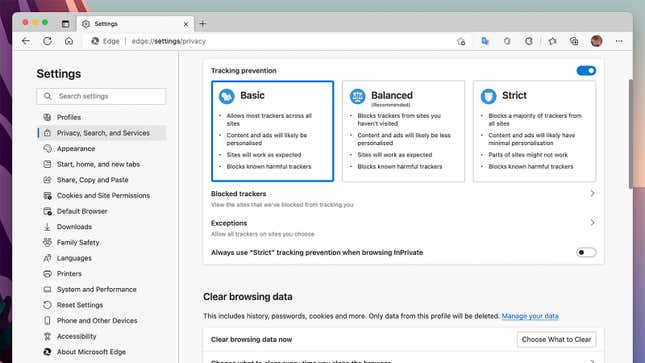Open Reset Settings page
645x363 pixels.
coord(102,305)
